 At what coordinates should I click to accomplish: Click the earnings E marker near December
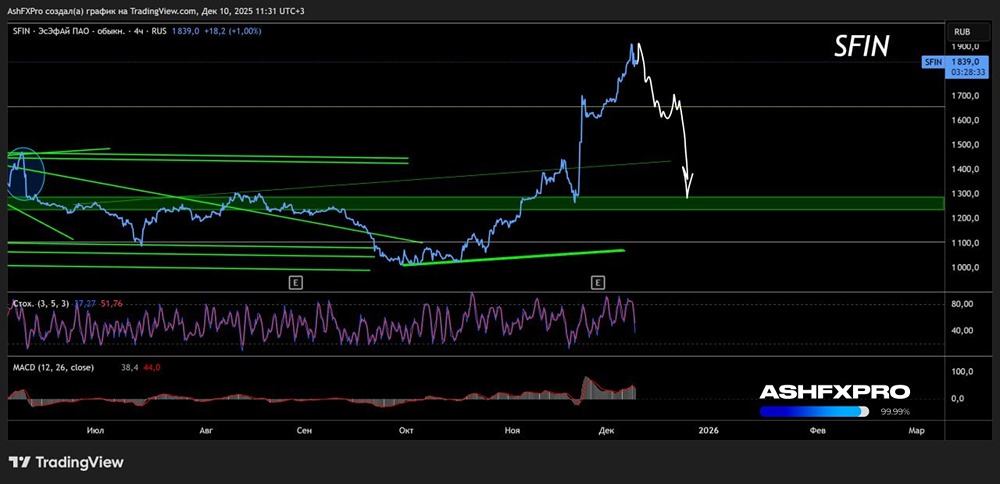598,283
